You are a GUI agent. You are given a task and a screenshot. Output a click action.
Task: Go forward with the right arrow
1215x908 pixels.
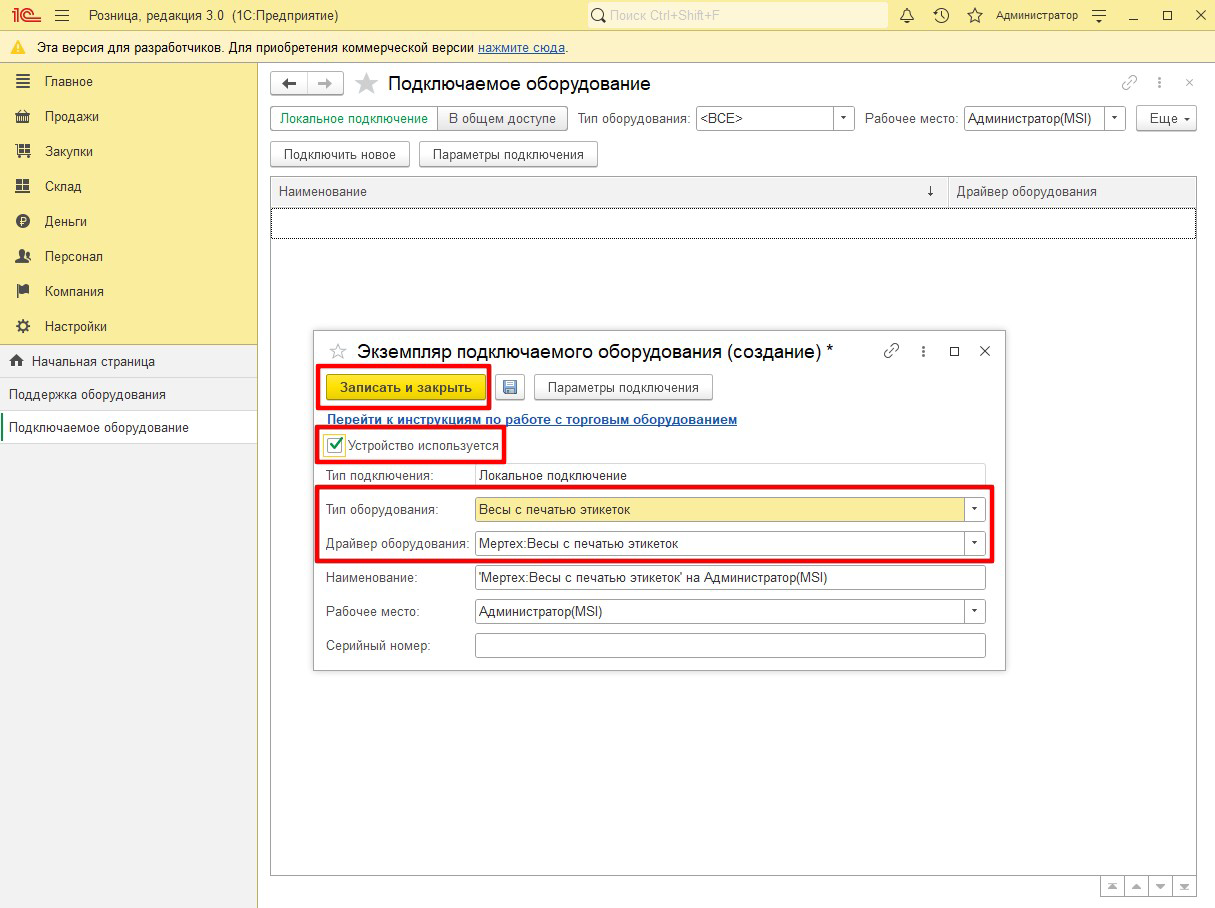325,84
